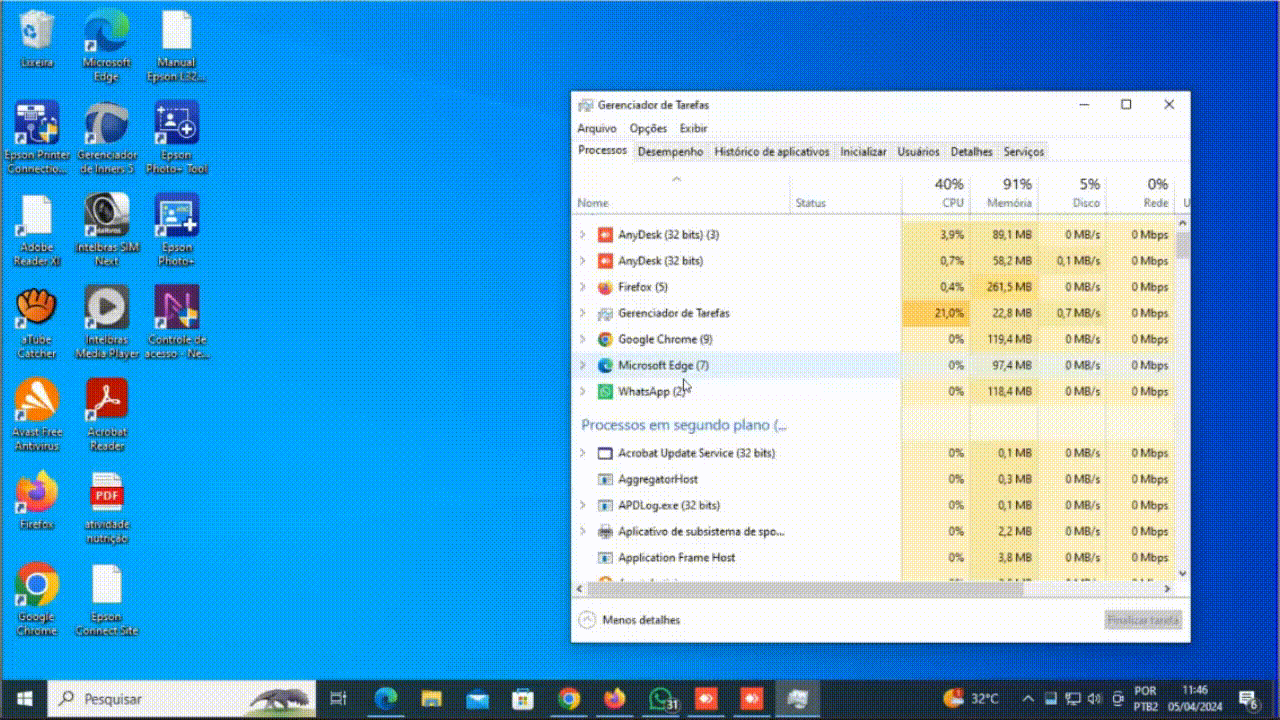Viewport: 1280px width, 720px height.
Task: Open Task View in the taskbar
Action: click(339, 699)
